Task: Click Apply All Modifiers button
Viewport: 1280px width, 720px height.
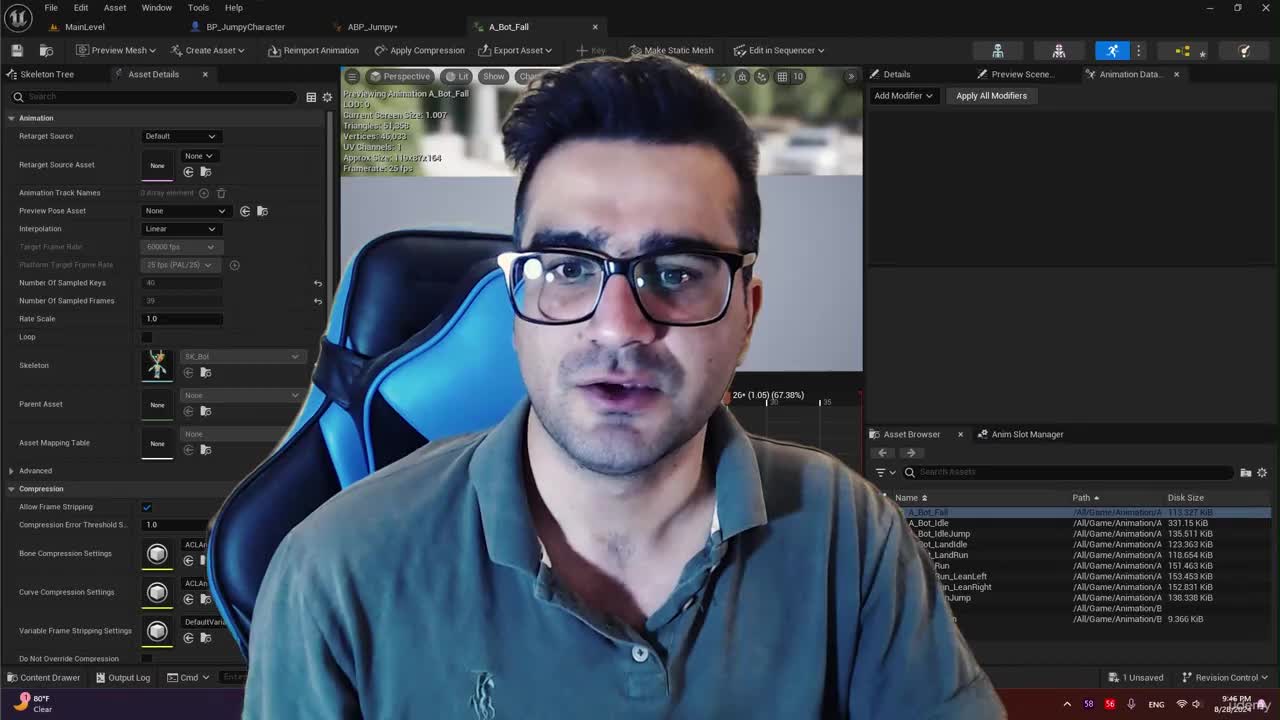Action: tap(991, 96)
